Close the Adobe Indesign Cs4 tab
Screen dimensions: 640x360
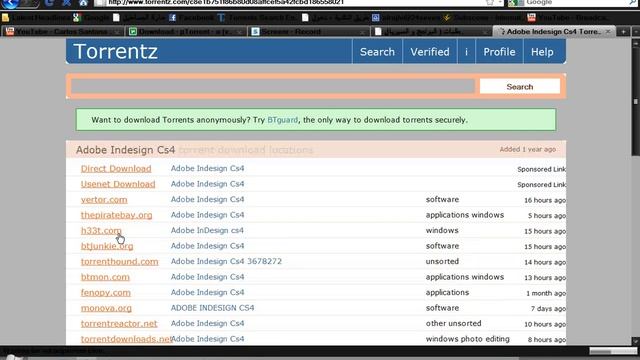pos(608,31)
